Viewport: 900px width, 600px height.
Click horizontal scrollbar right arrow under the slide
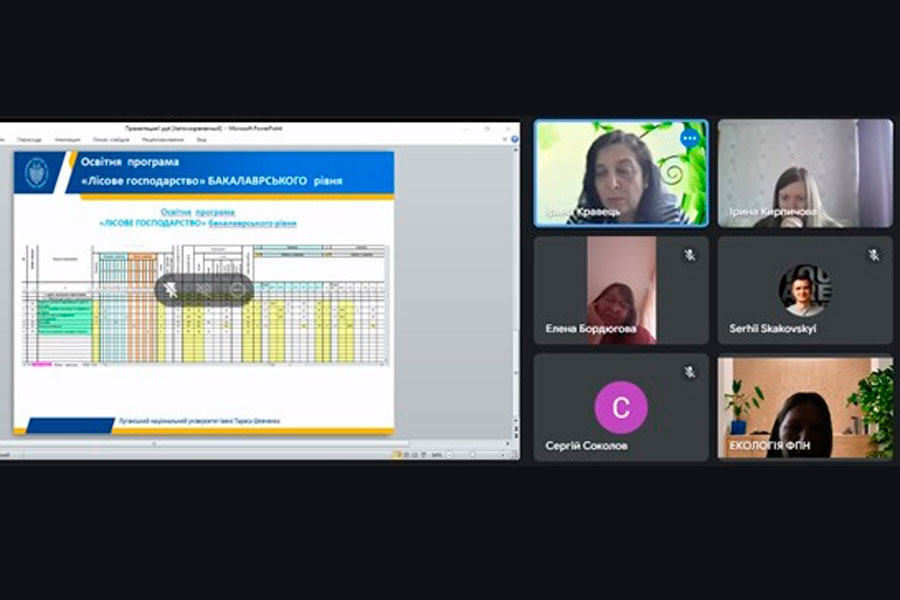tap(508, 443)
